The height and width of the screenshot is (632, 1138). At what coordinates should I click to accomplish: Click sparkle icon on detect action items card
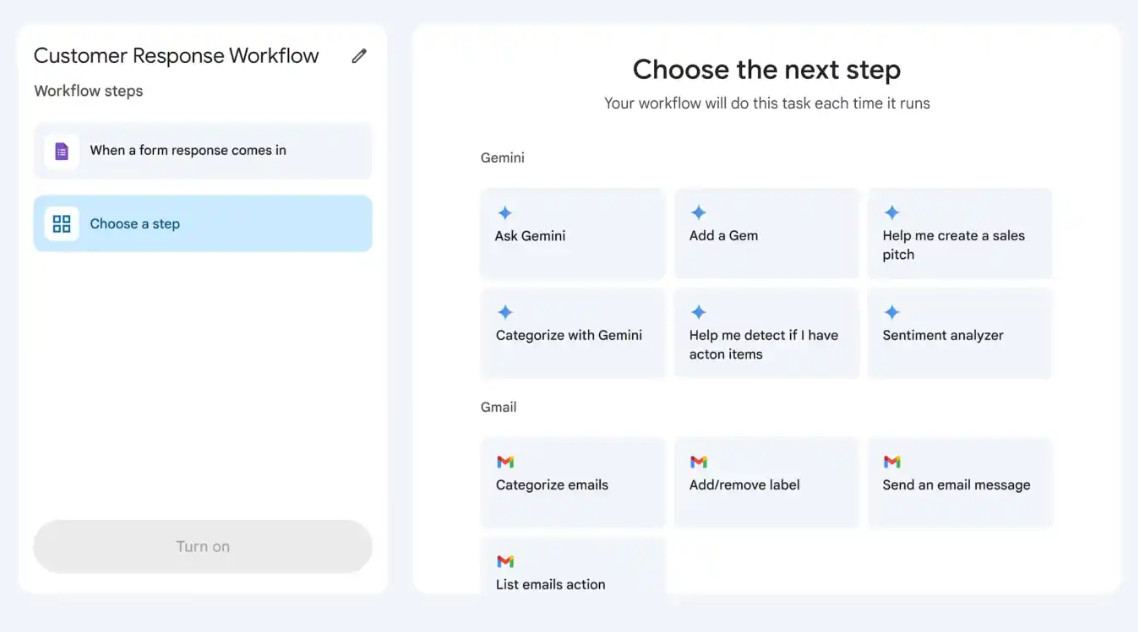tap(698, 312)
